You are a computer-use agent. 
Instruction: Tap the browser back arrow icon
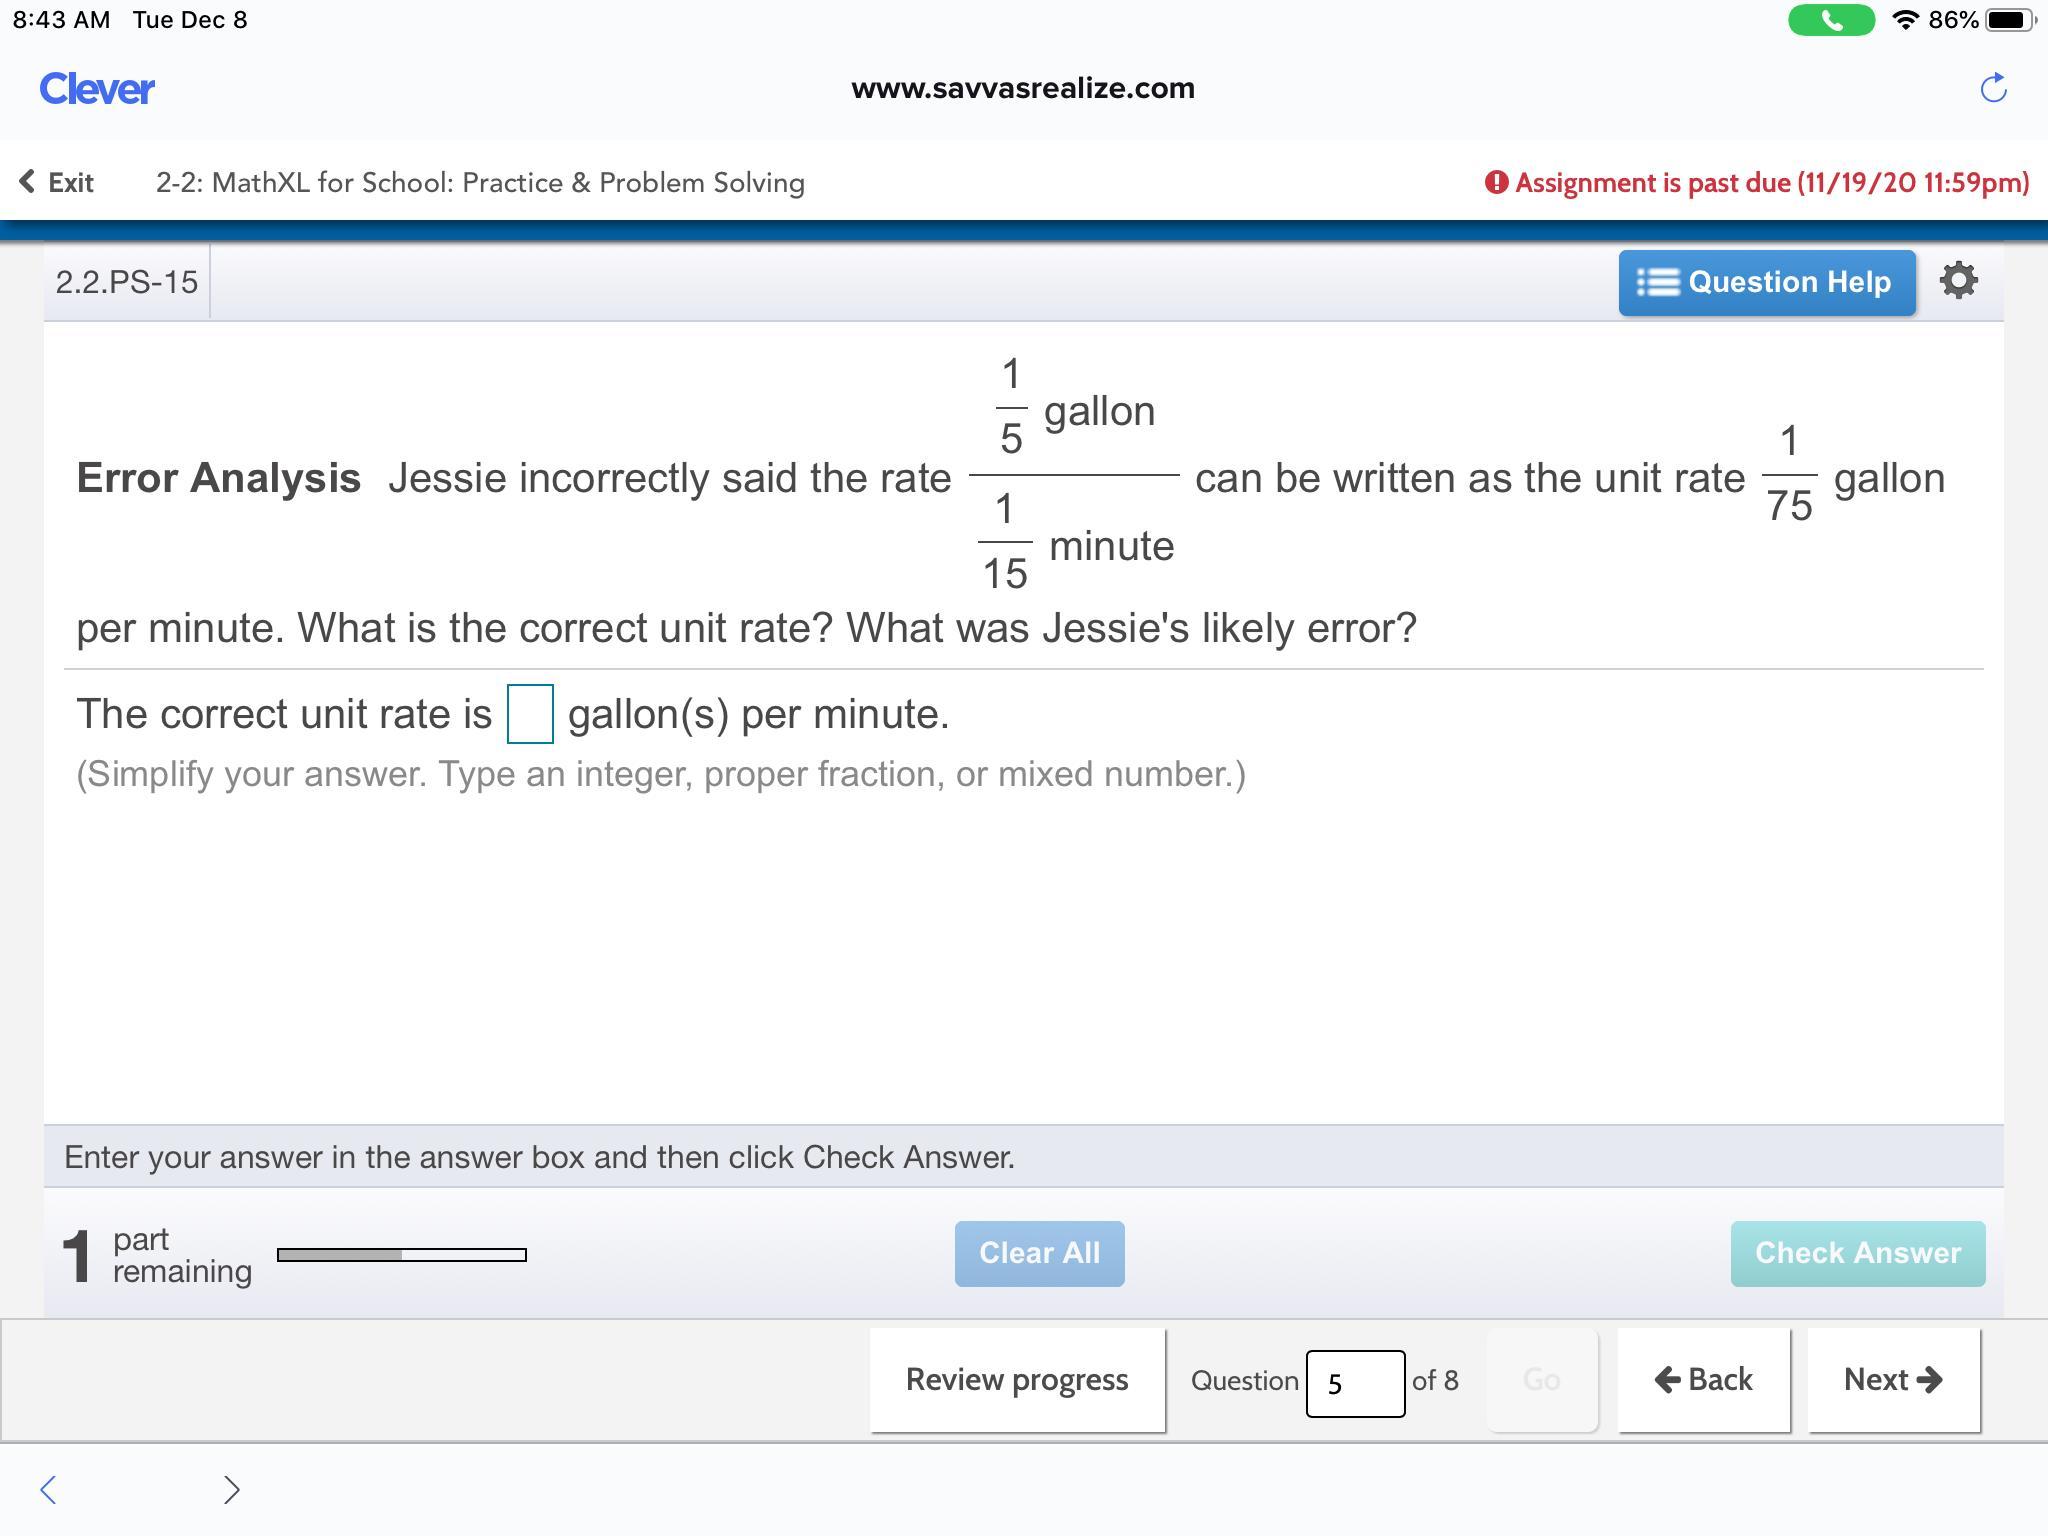[x=47, y=1489]
